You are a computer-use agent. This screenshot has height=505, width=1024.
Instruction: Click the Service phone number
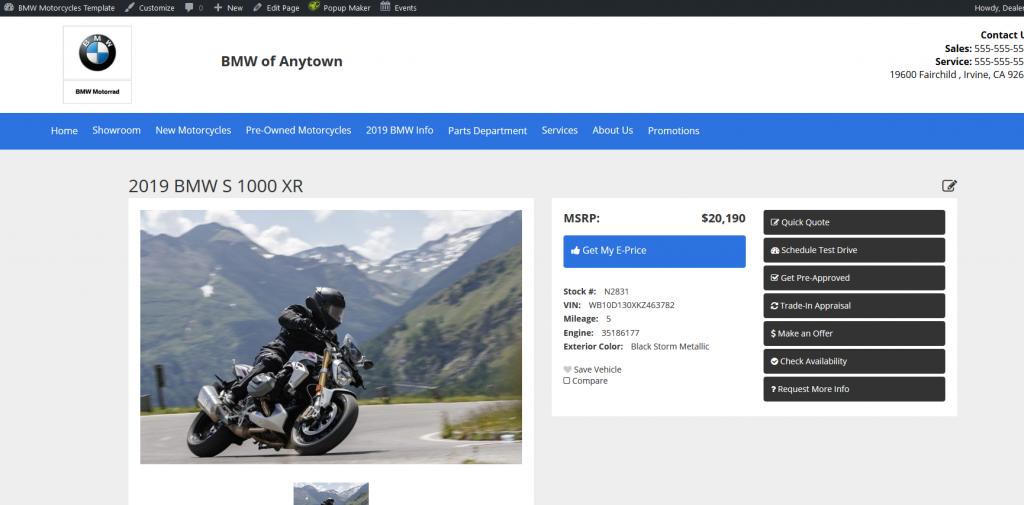999,61
